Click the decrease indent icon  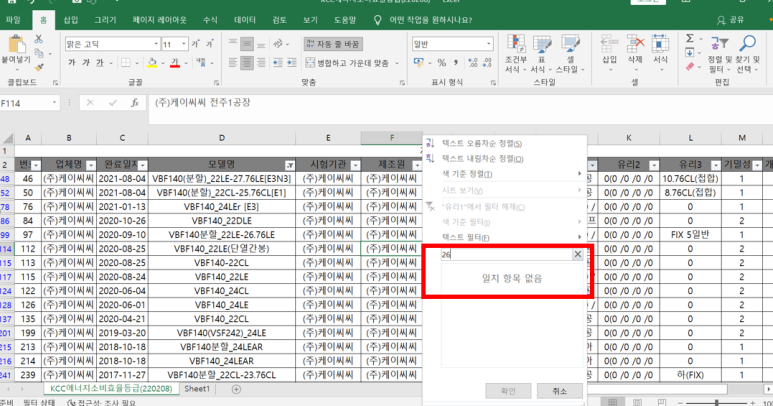coord(278,63)
